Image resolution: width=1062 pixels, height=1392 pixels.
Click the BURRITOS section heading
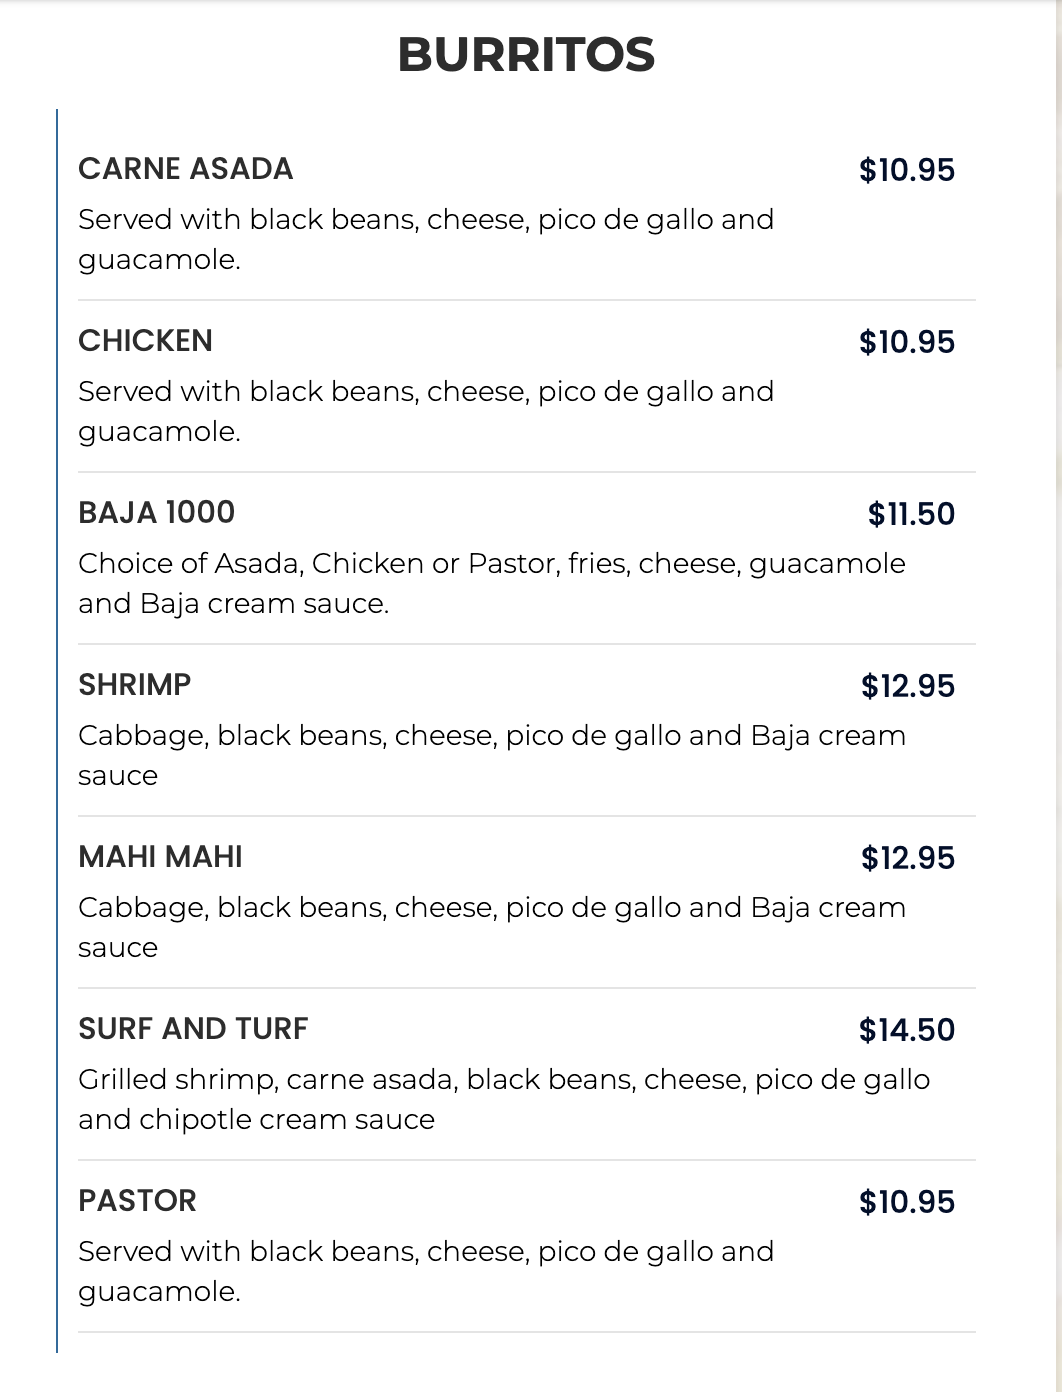coord(526,55)
